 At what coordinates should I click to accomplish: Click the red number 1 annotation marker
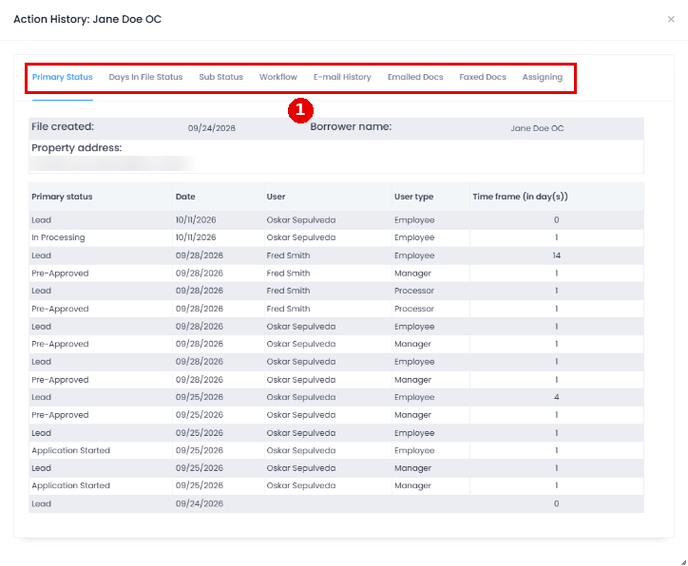(301, 110)
